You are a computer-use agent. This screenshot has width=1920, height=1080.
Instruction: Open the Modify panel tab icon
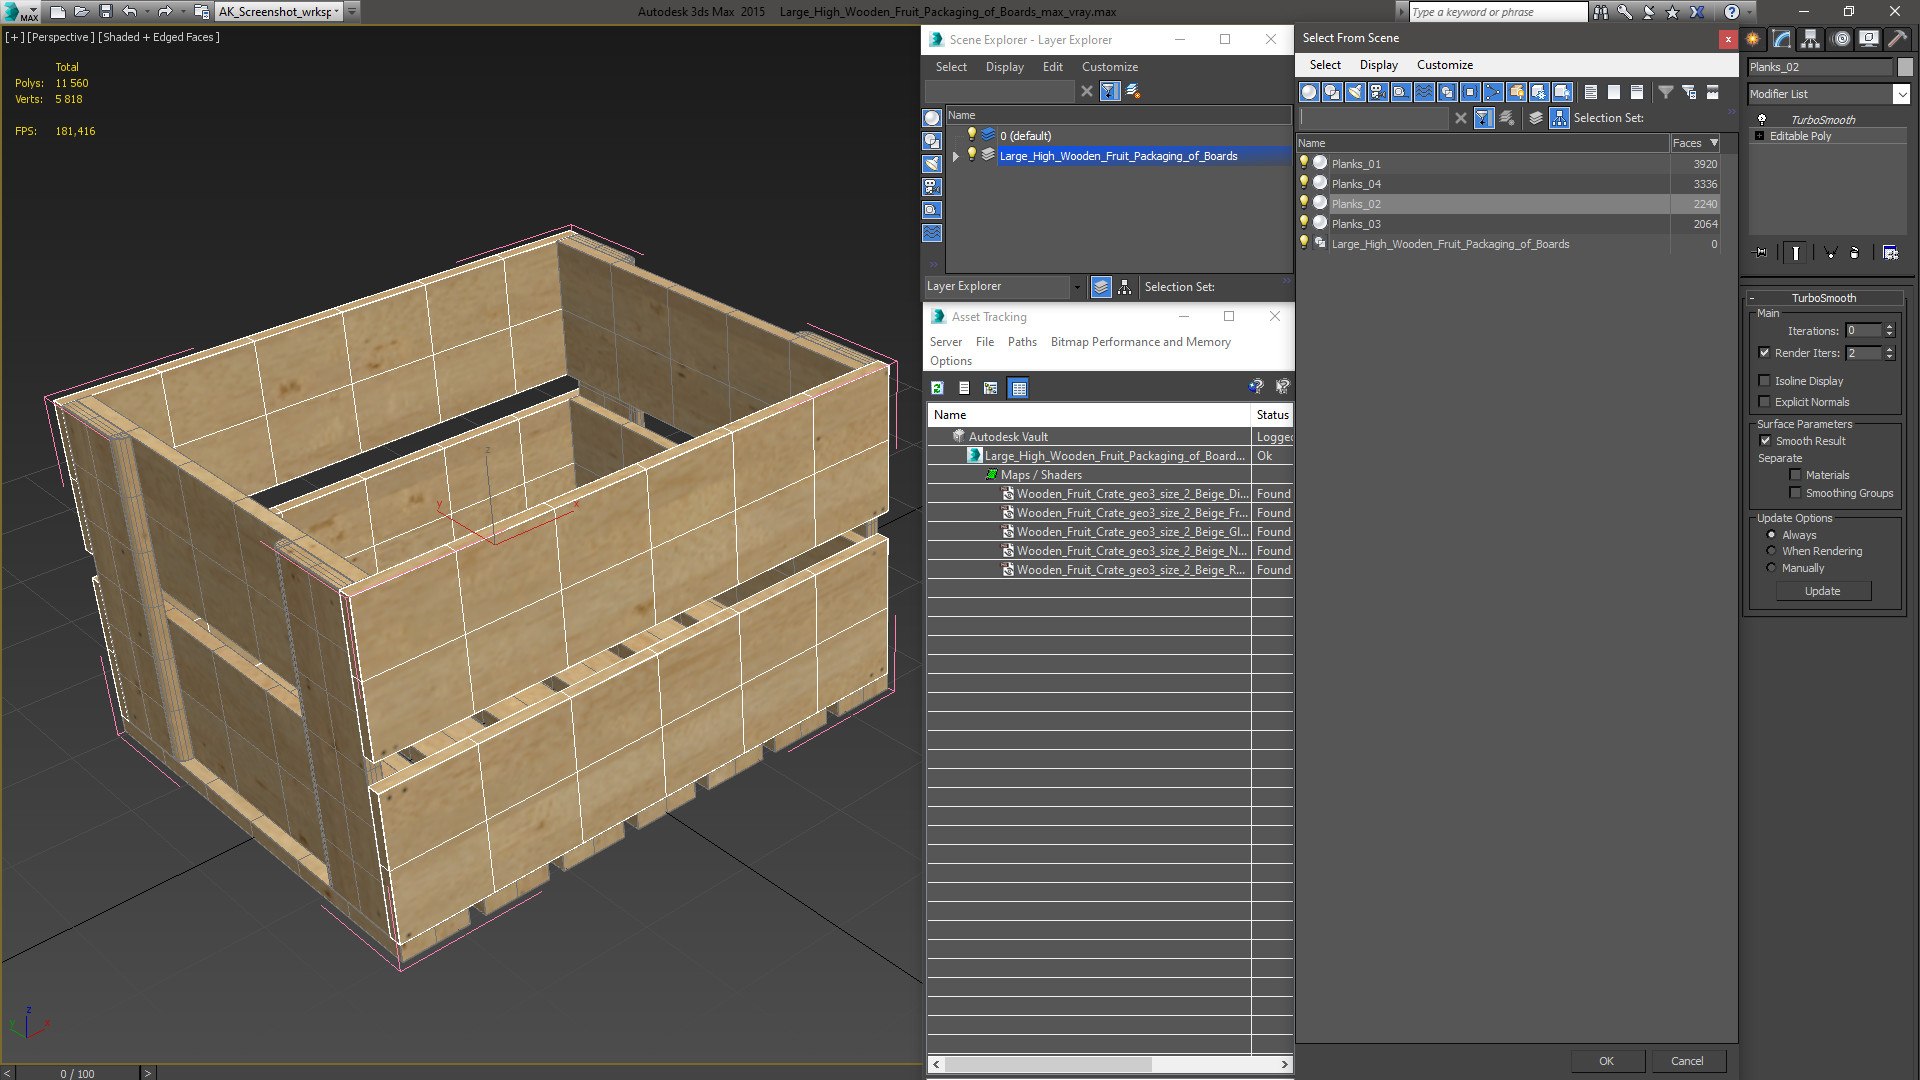1782,39
